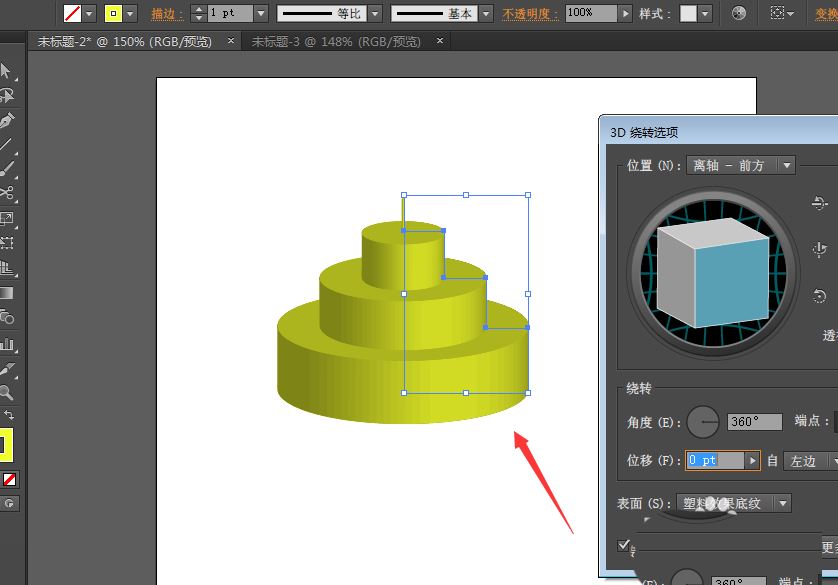Click the fill swatch with red slash

click(x=72, y=13)
